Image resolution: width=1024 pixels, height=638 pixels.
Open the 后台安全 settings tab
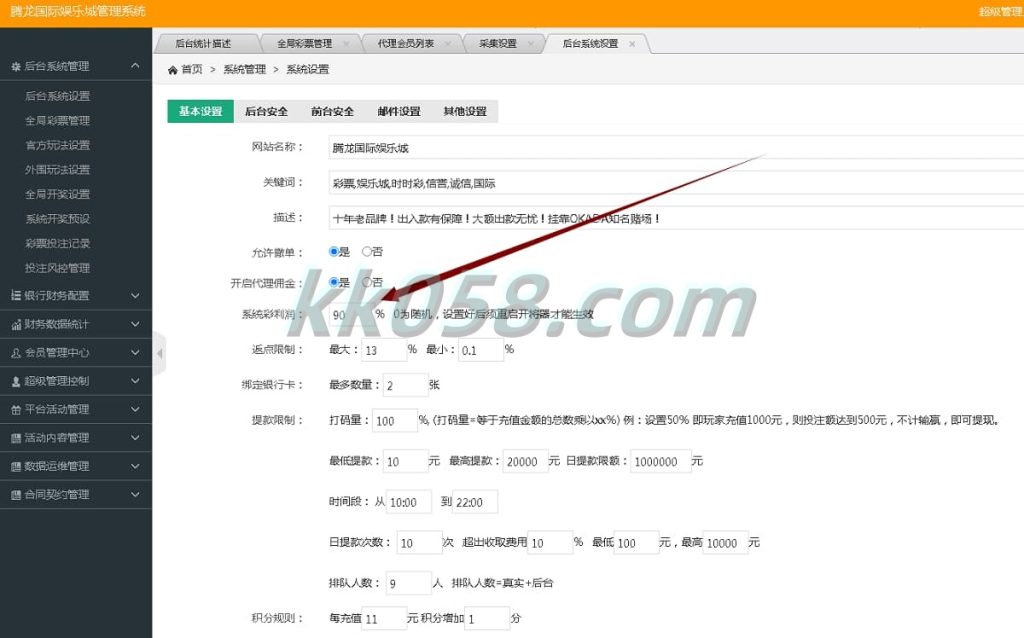pyautogui.click(x=266, y=111)
